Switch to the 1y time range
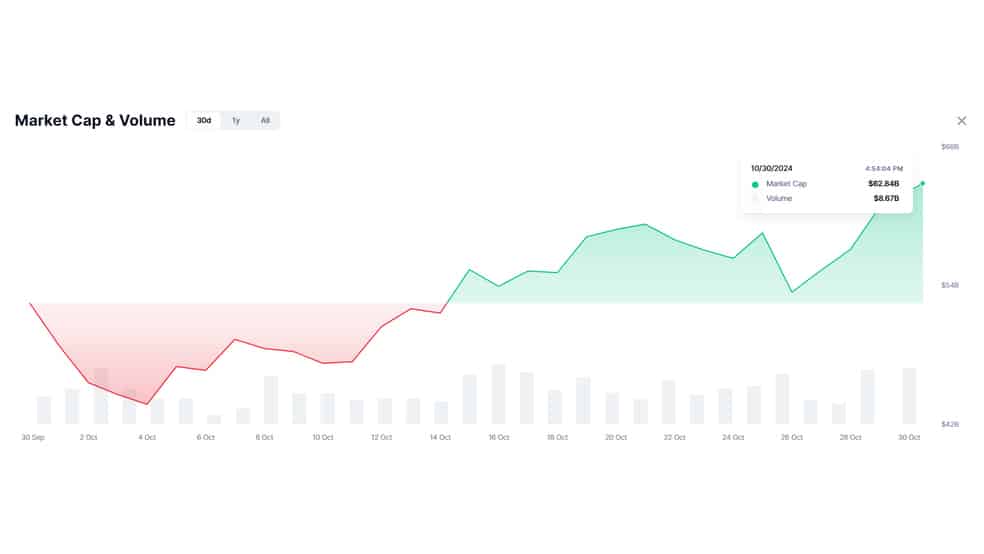Image resolution: width=984 pixels, height=554 pixels. click(236, 120)
